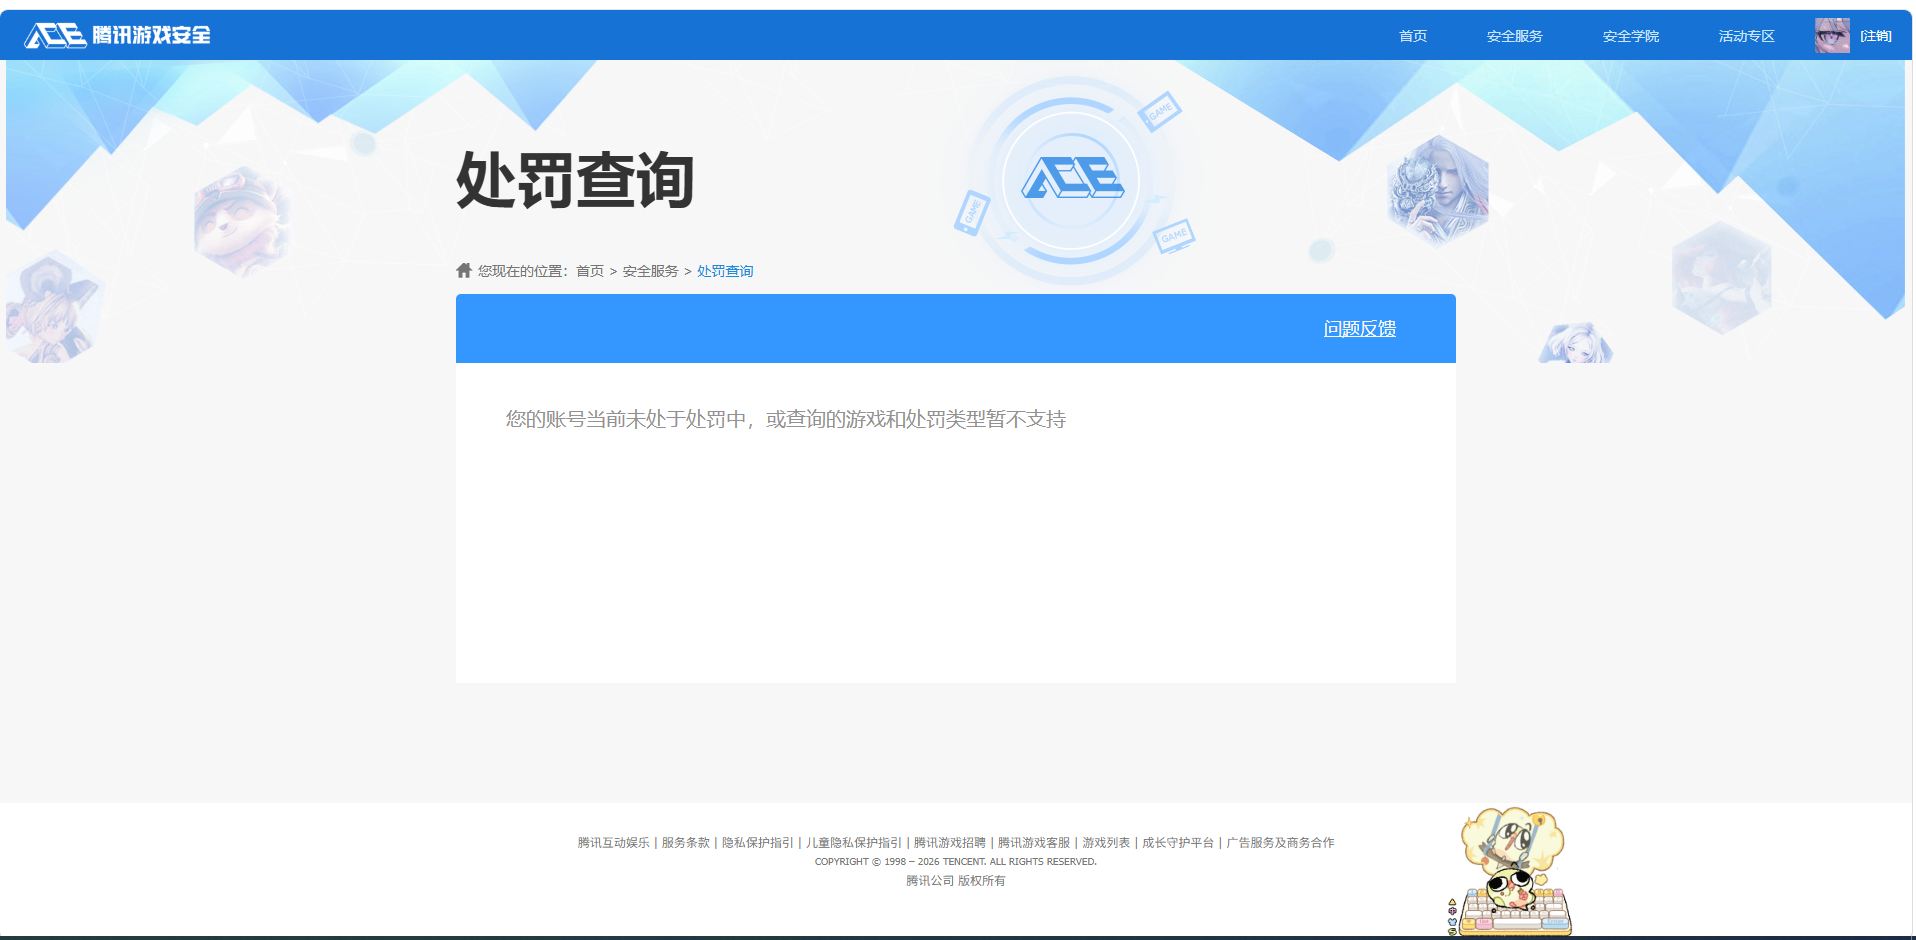Open the 首页 navigation item
Image resolution: width=1916 pixels, height=940 pixels.
click(1413, 36)
